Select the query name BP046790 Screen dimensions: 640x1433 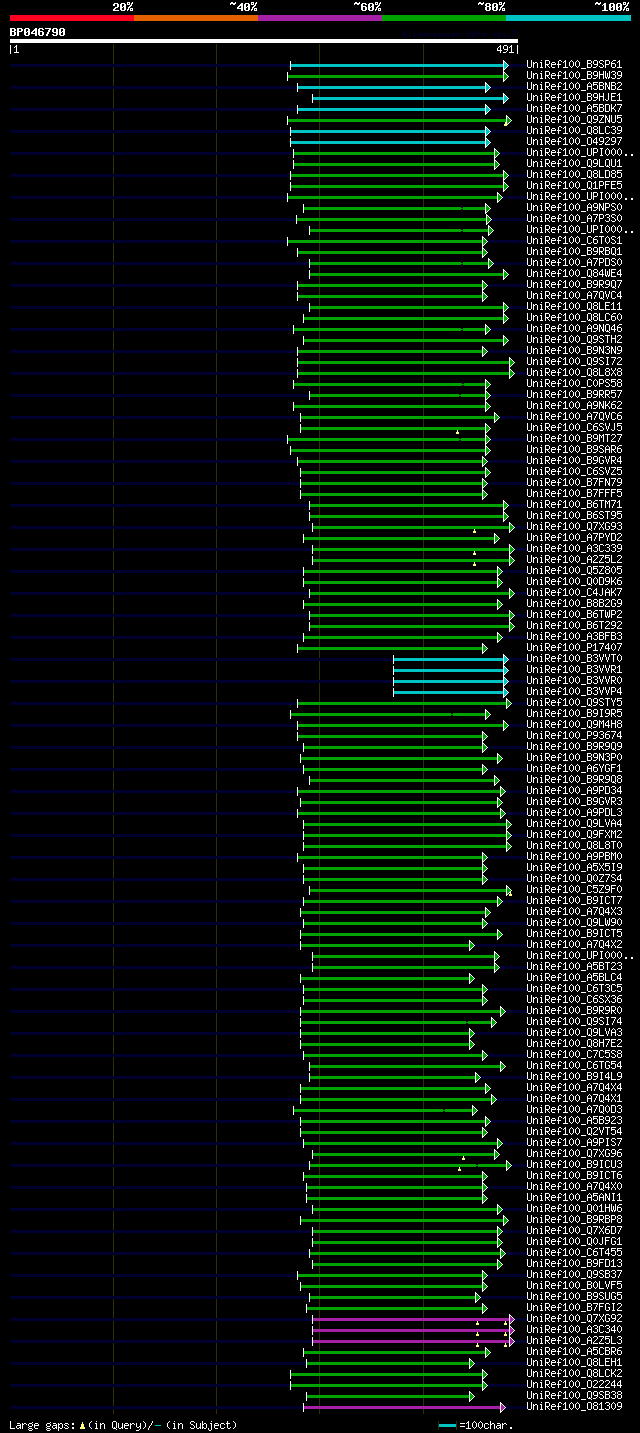[37, 32]
